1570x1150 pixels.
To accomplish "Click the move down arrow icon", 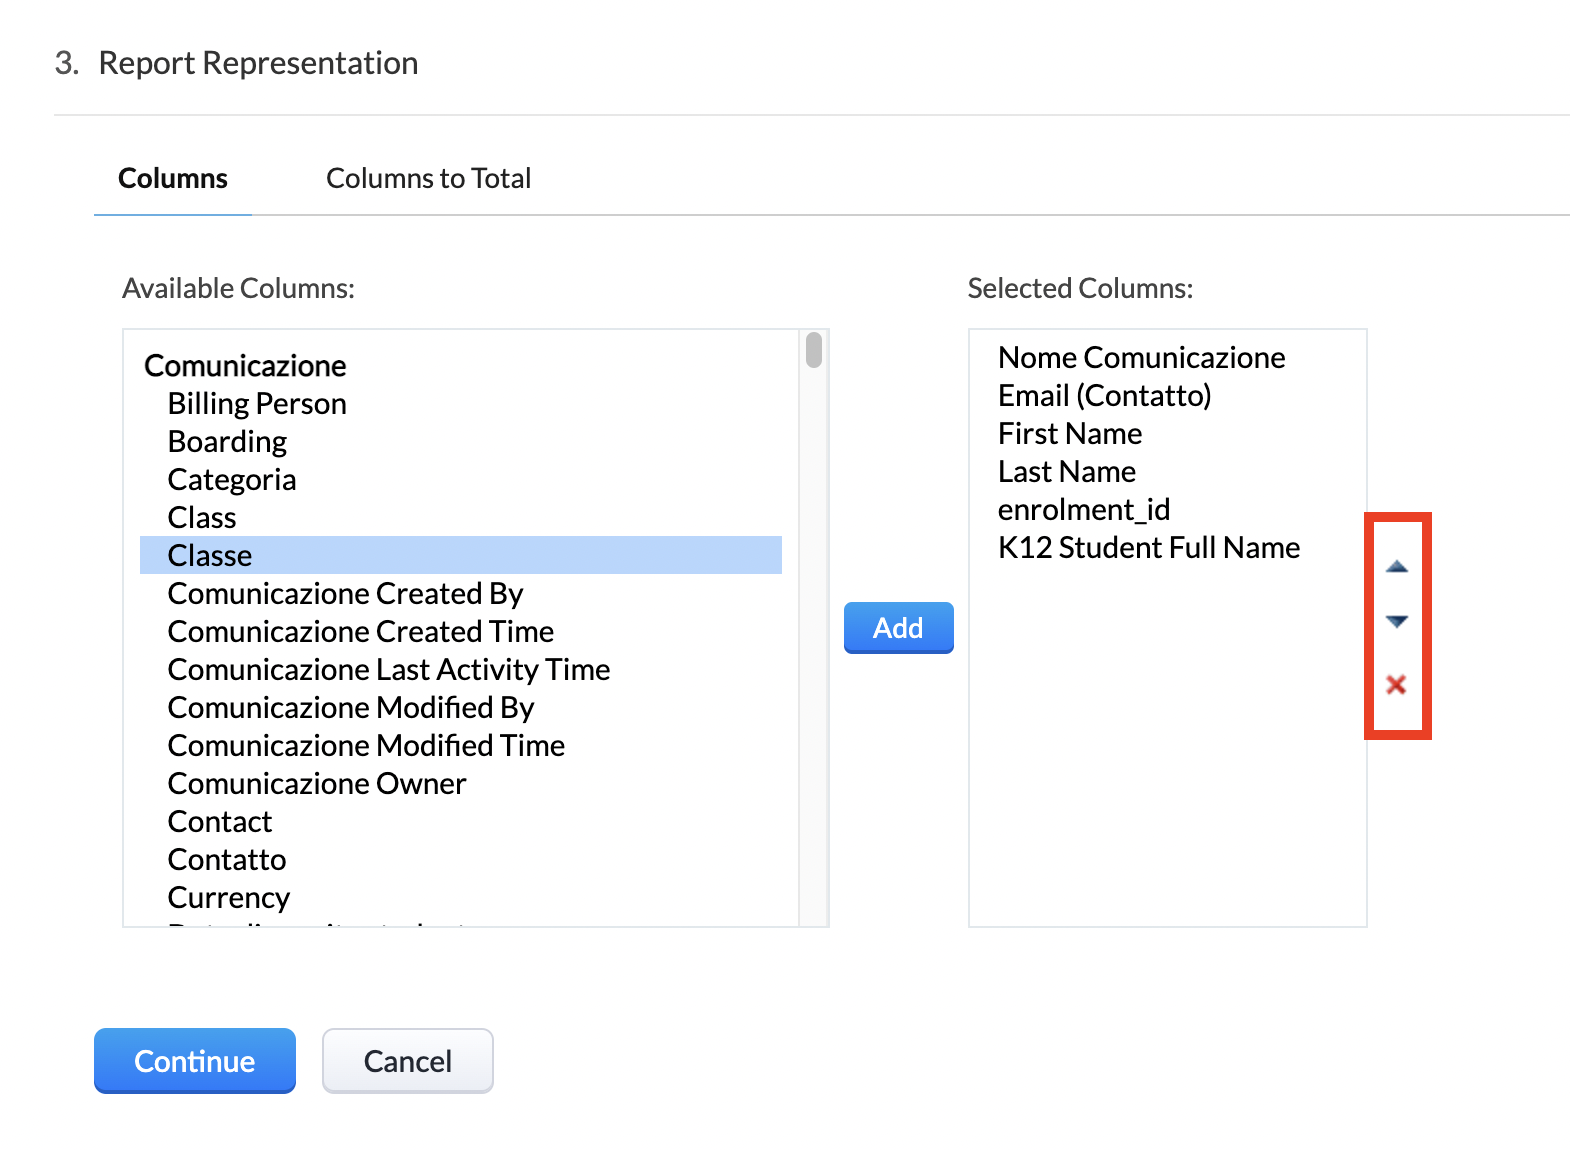I will [x=1397, y=622].
